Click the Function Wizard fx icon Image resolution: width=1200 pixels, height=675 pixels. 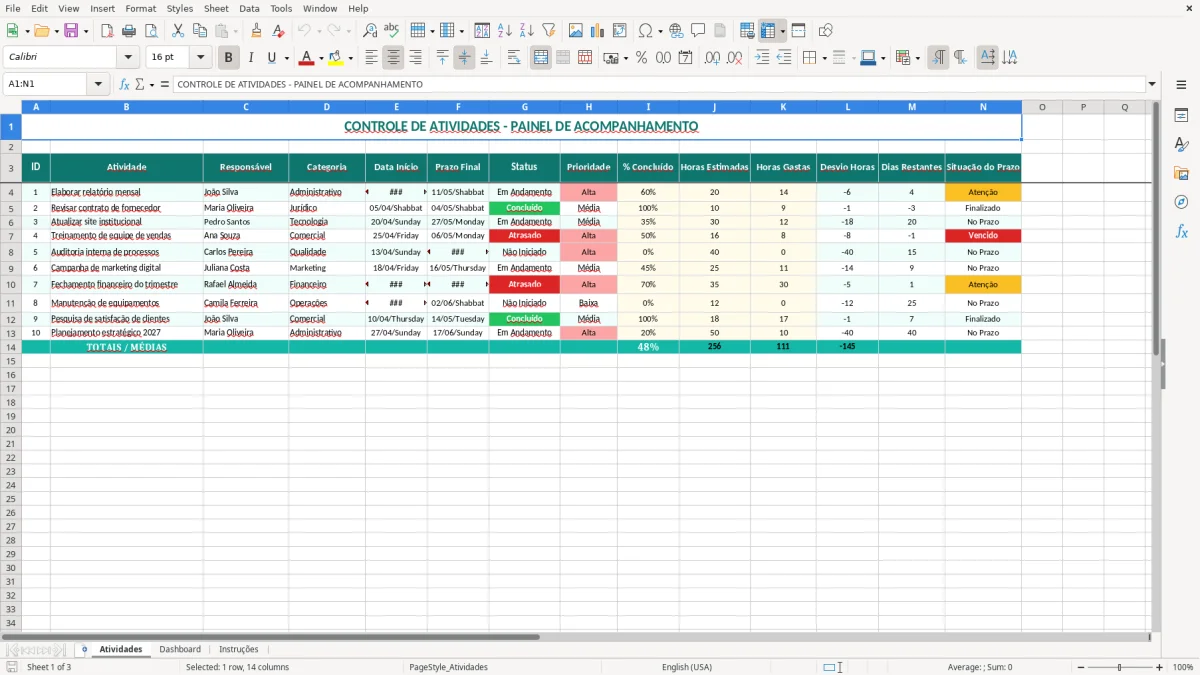pyautogui.click(x=124, y=85)
